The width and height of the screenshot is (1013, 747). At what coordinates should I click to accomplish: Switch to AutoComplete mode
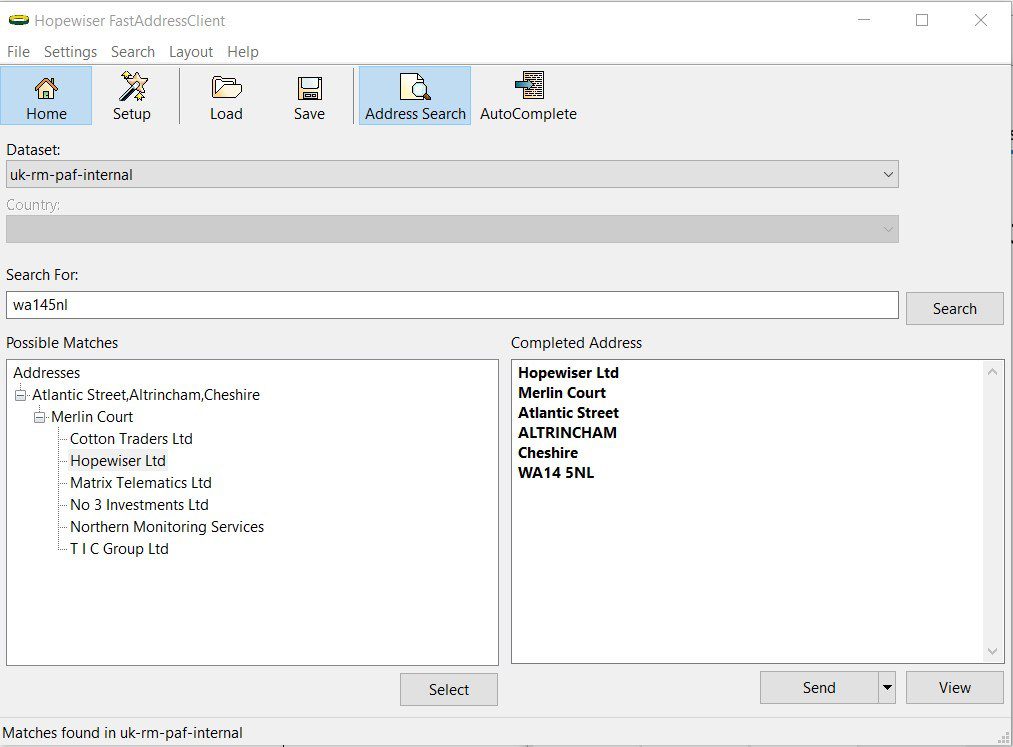click(528, 96)
